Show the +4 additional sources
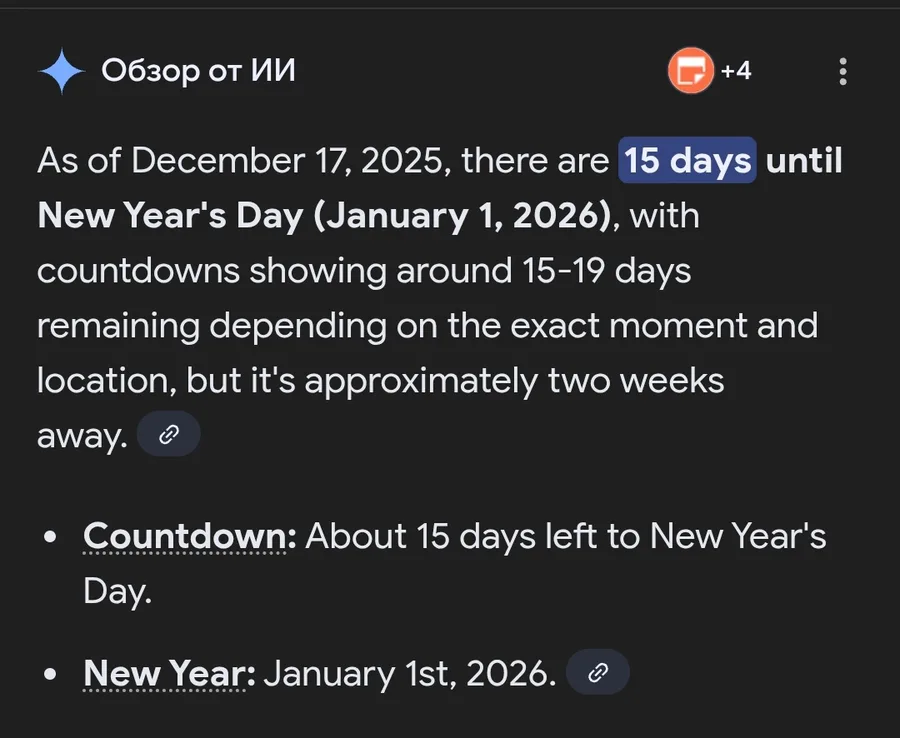This screenshot has height=738, width=900. 736,71
